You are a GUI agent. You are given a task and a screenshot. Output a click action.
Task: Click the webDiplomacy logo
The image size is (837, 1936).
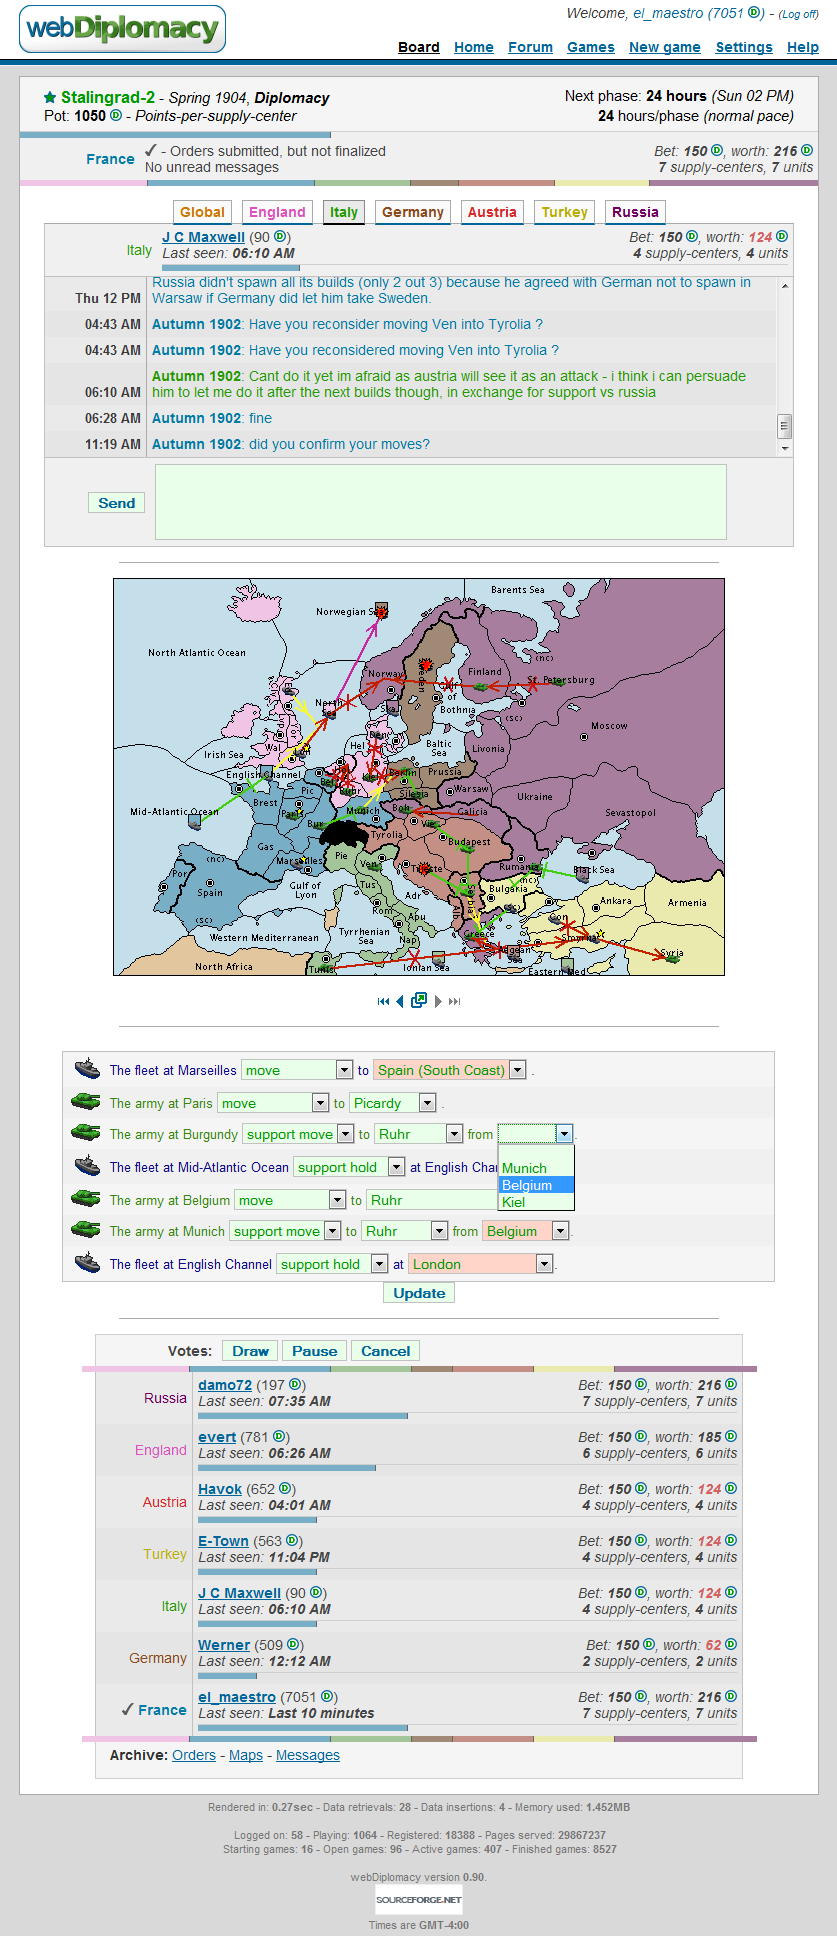[x=122, y=29]
